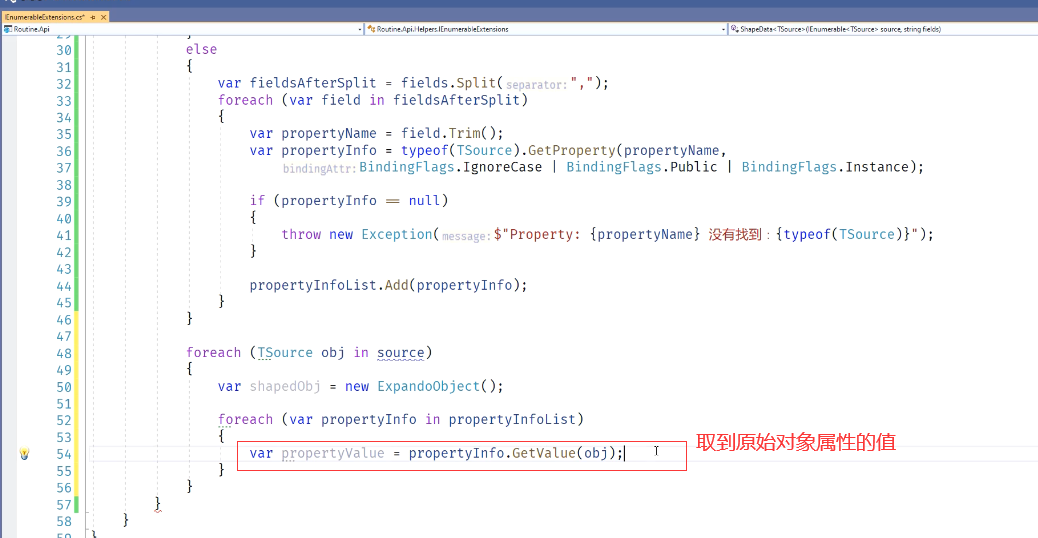Click the Public flag on line 37
1038x538 pixels.
693,167
